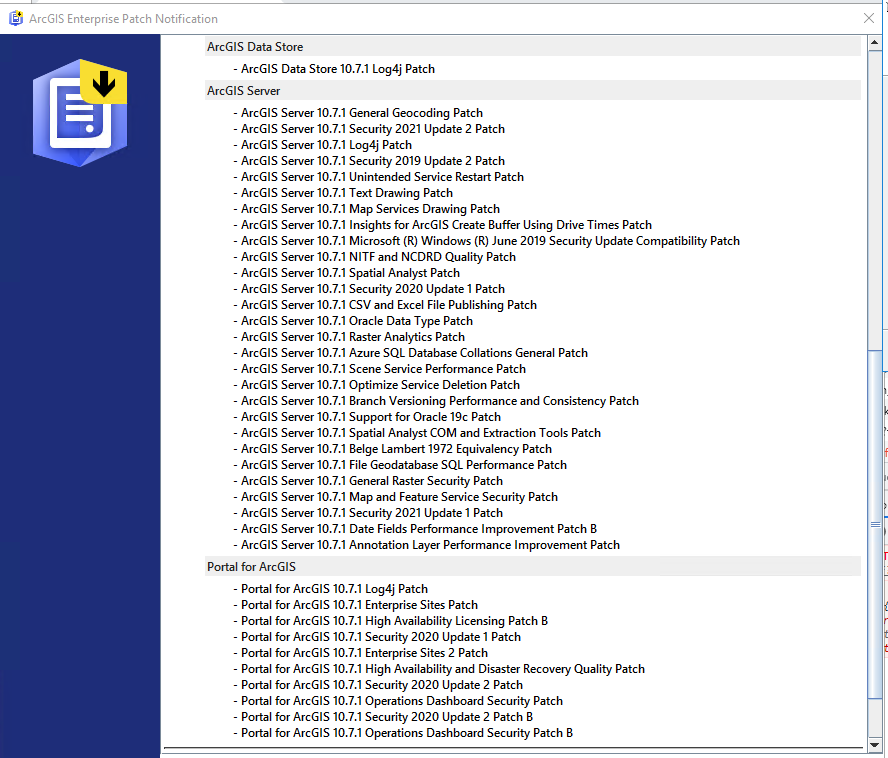The image size is (888, 758).
Task: Click the vertical scrollbar thumb
Action: (875, 525)
